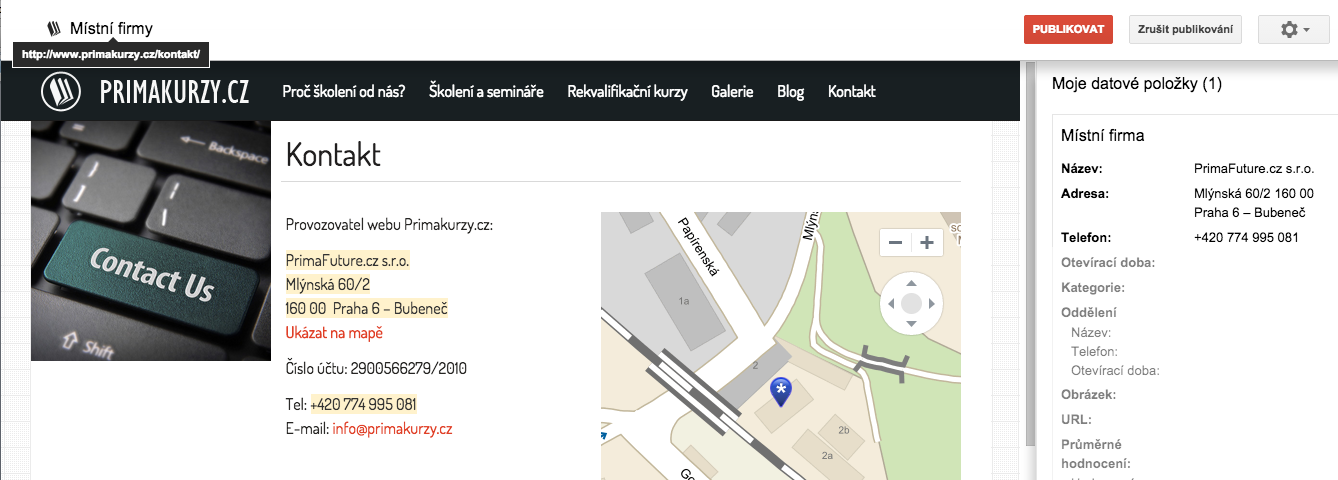
Task: Click account number 2900566279/2010 text
Action: click(408, 369)
